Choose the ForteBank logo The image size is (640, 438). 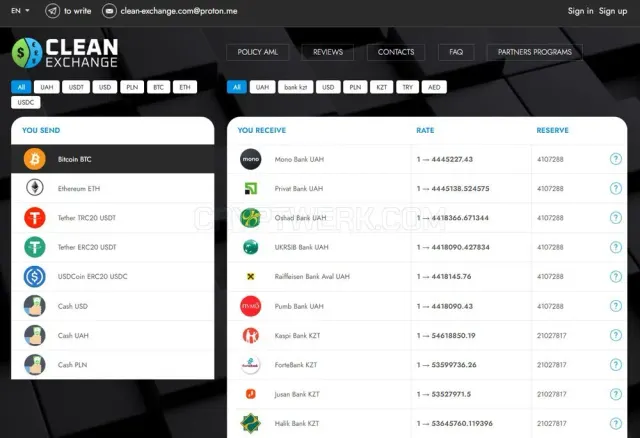[x=251, y=365]
